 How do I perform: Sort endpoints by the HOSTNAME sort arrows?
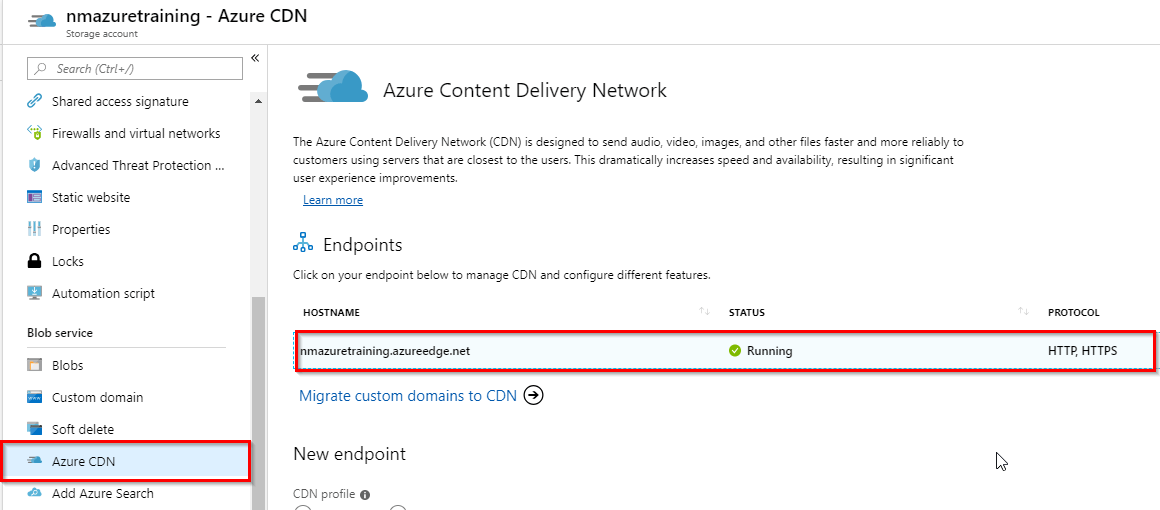[x=704, y=312]
